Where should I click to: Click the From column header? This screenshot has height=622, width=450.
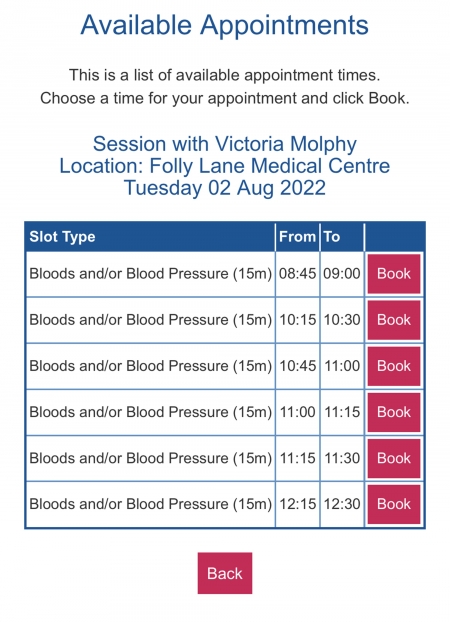pyautogui.click(x=297, y=237)
